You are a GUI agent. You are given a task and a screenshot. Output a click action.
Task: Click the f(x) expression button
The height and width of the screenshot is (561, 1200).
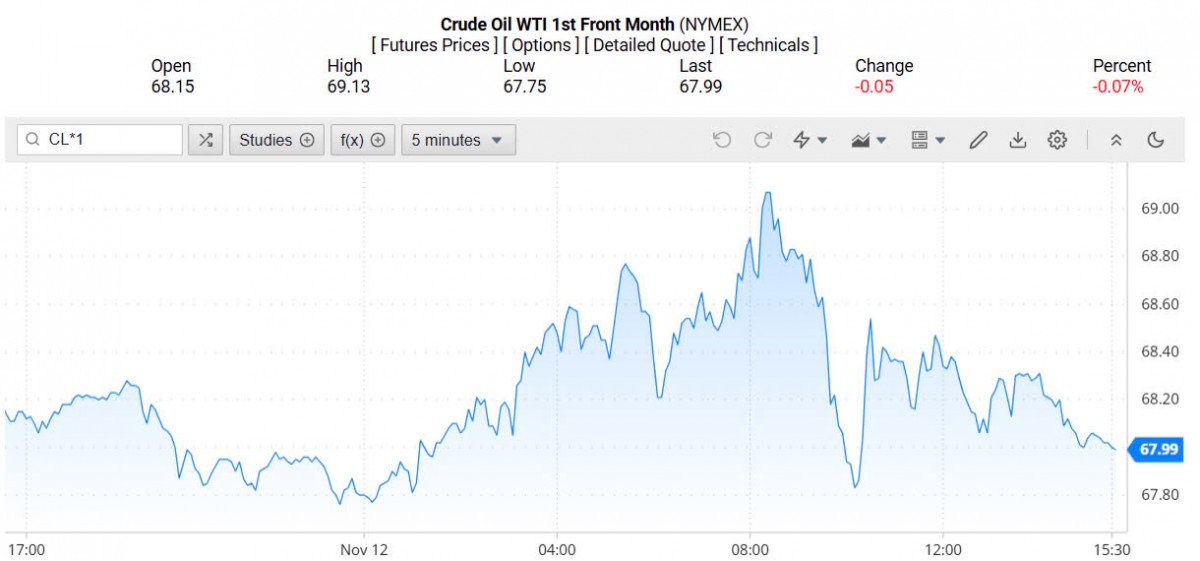363,140
